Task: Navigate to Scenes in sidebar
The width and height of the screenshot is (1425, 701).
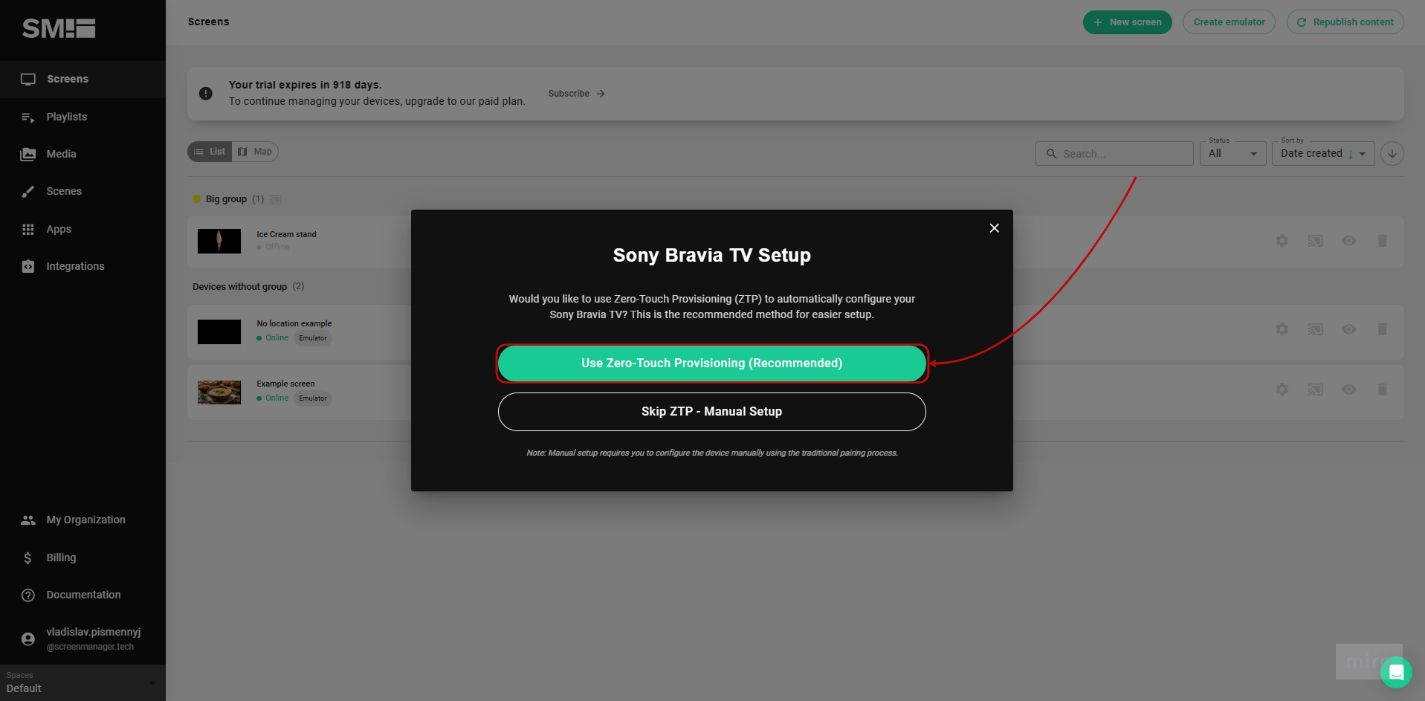Action: 82,191
